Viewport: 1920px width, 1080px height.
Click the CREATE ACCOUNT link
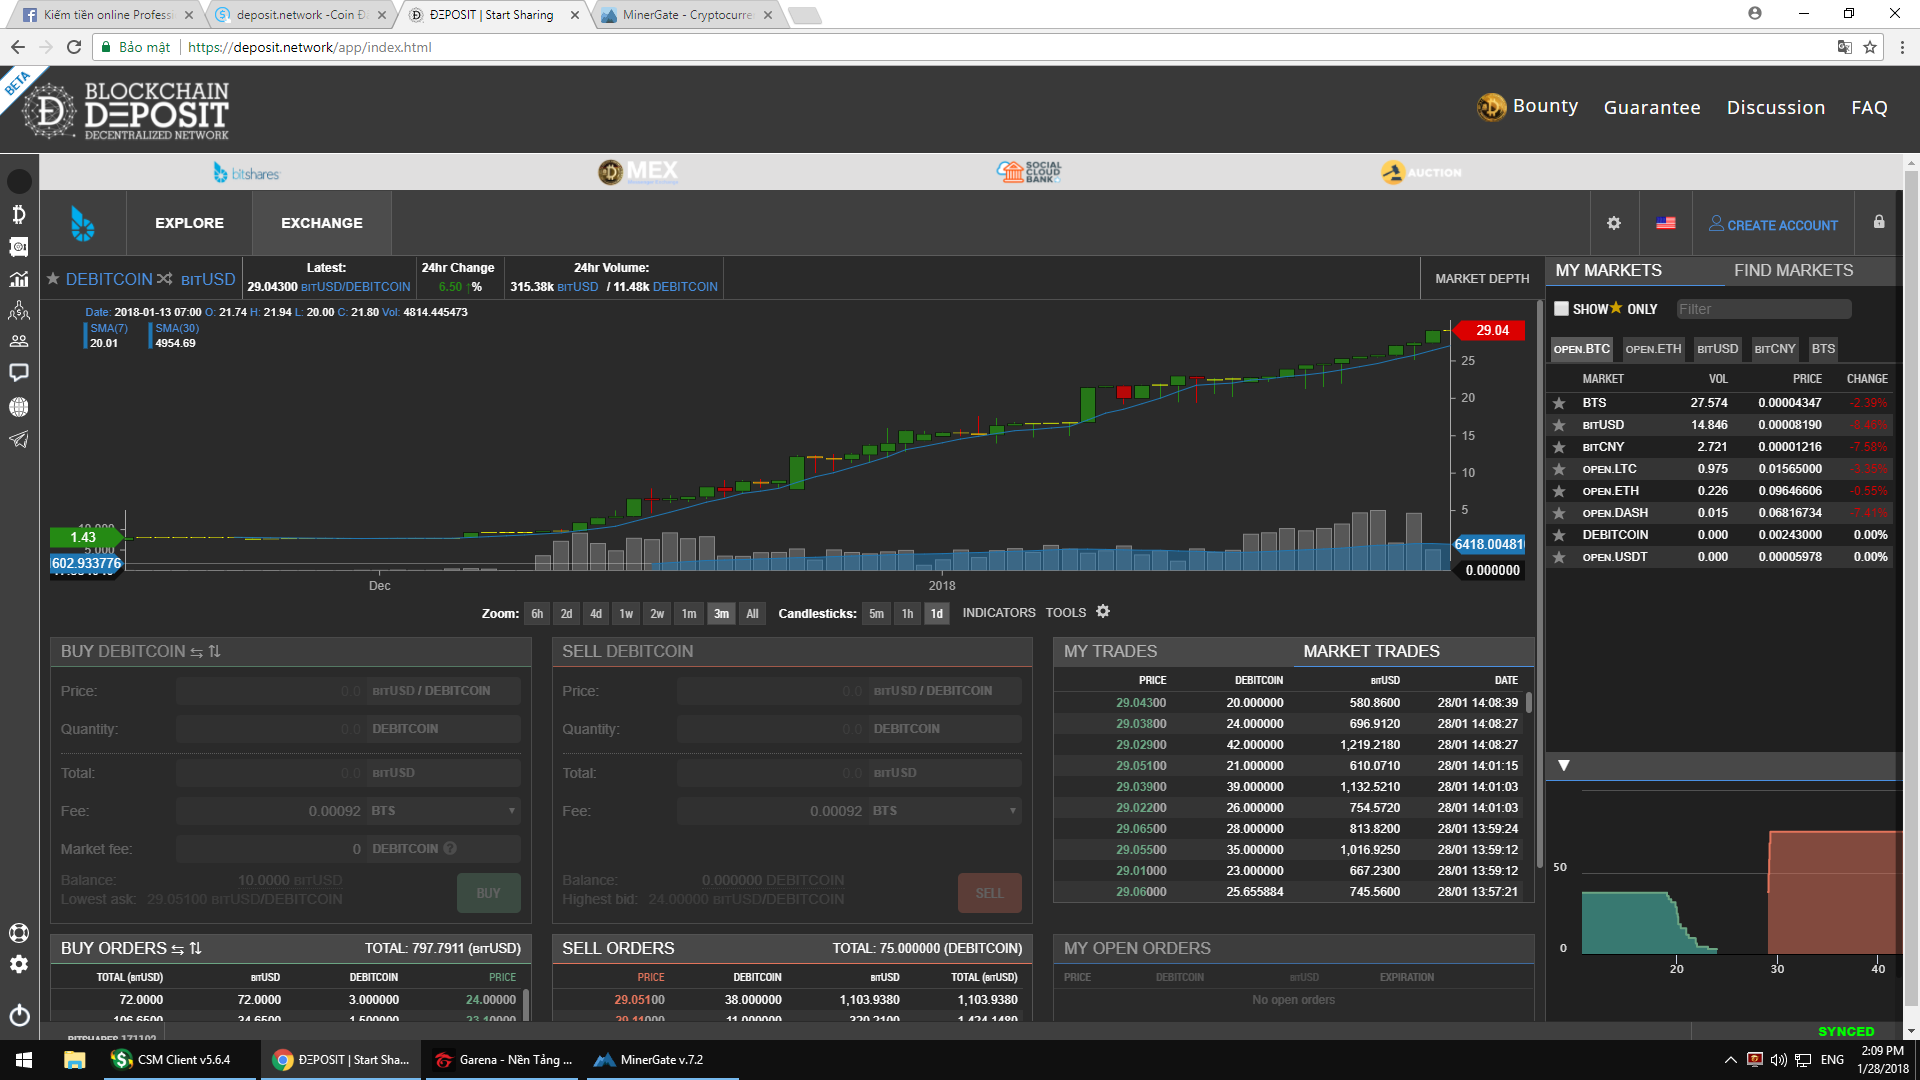1773,225
